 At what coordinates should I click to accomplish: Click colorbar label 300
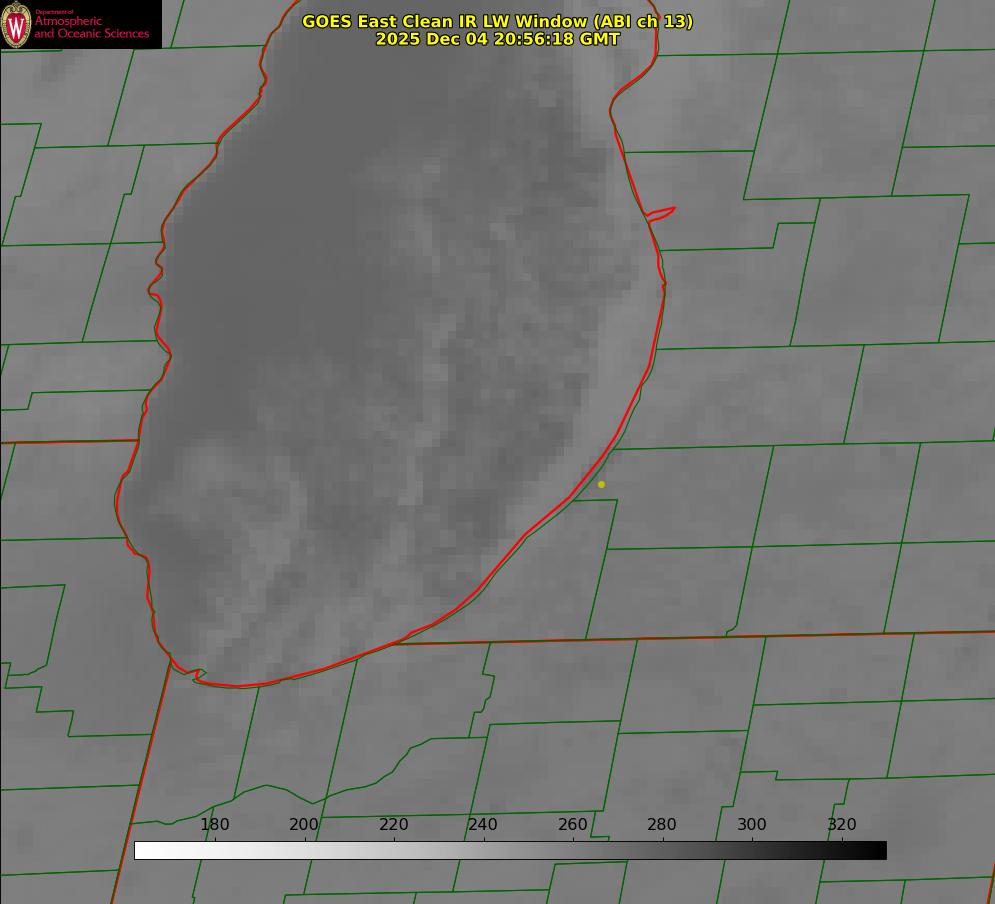[x=752, y=824]
